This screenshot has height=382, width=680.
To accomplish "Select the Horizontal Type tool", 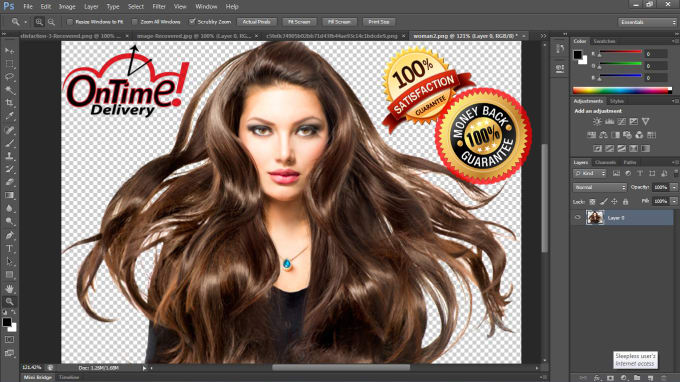I will [9, 248].
